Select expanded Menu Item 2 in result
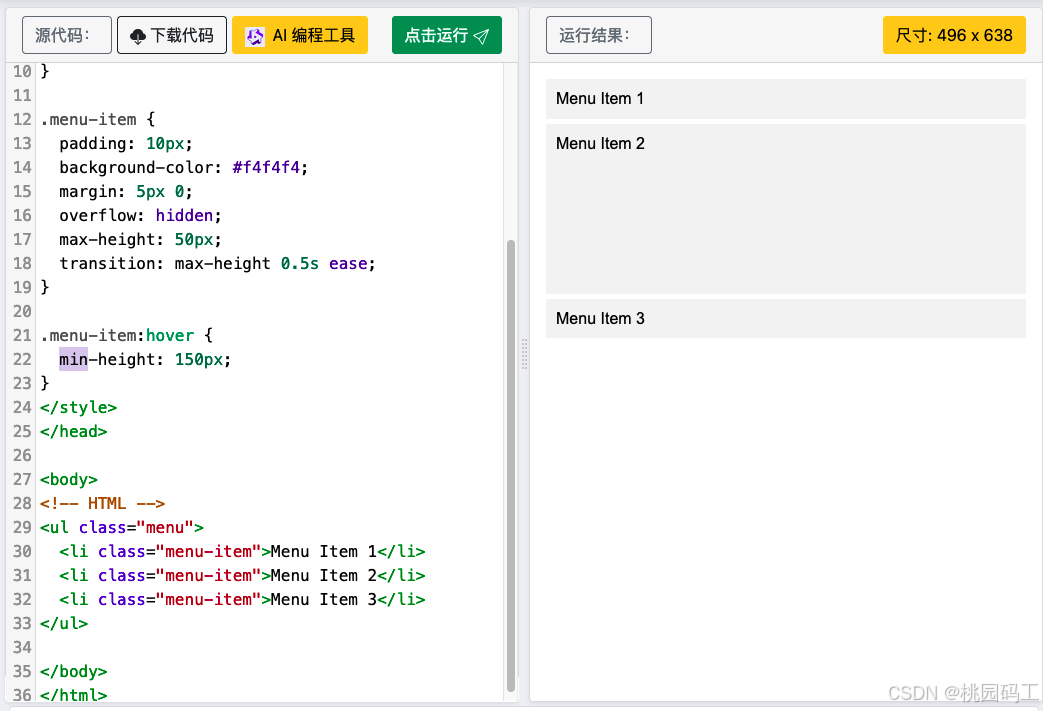Viewport: 1043px width, 711px height. 786,208
